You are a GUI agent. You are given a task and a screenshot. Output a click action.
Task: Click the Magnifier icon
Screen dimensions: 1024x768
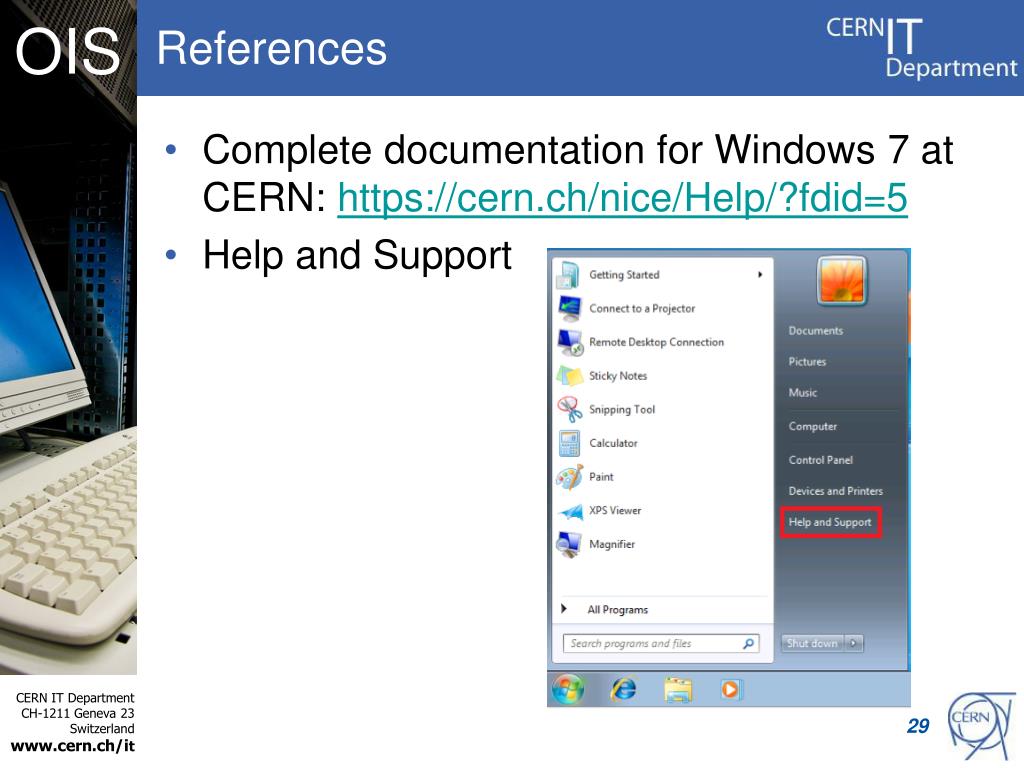(569, 545)
